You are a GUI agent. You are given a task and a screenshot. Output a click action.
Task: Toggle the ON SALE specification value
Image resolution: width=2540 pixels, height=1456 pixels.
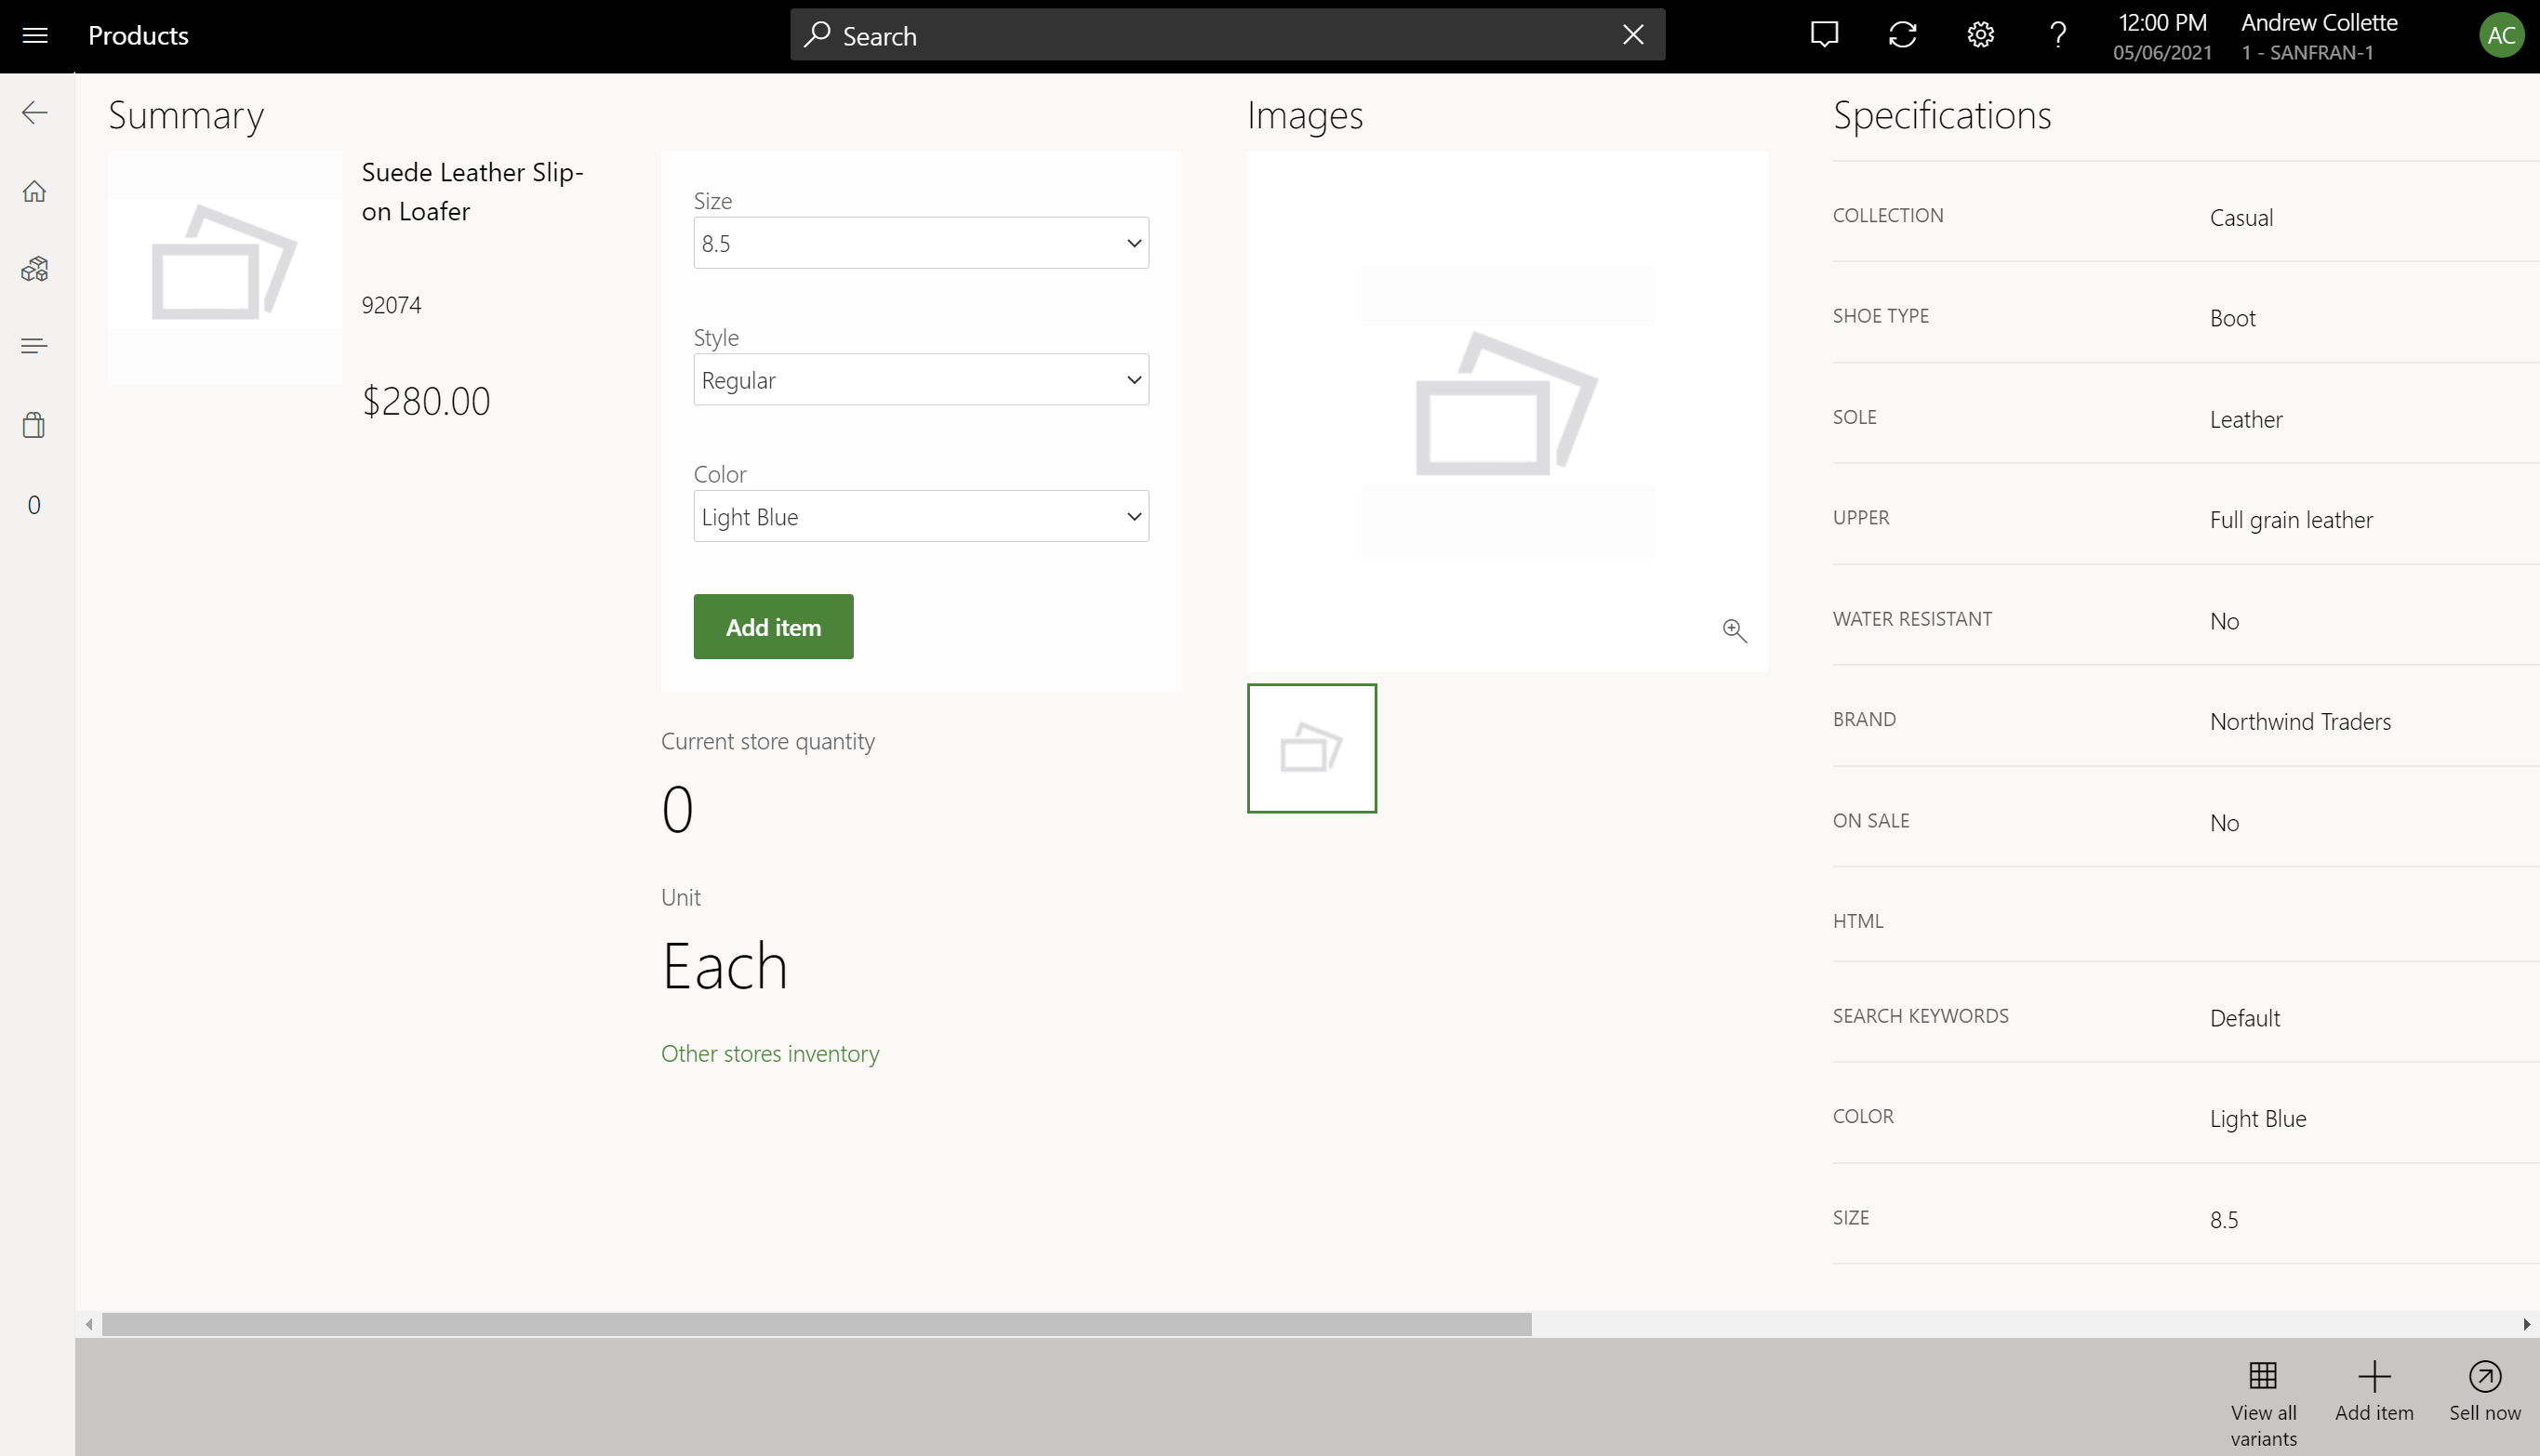coord(2225,821)
